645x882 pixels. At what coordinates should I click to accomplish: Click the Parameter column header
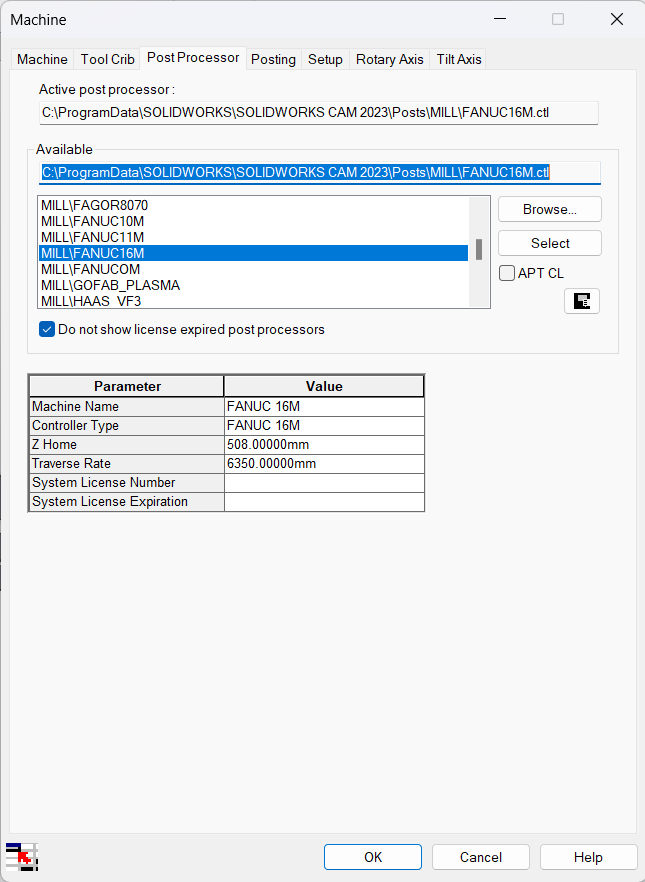(x=127, y=386)
